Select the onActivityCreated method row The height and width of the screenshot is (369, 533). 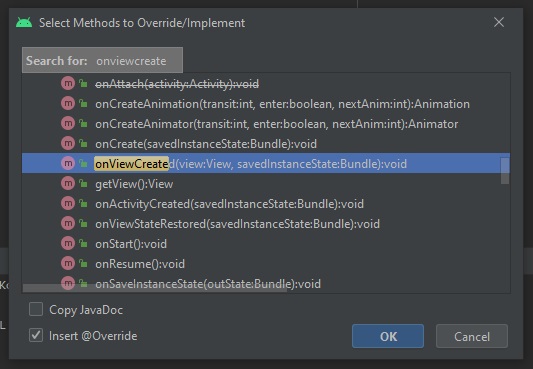266,204
